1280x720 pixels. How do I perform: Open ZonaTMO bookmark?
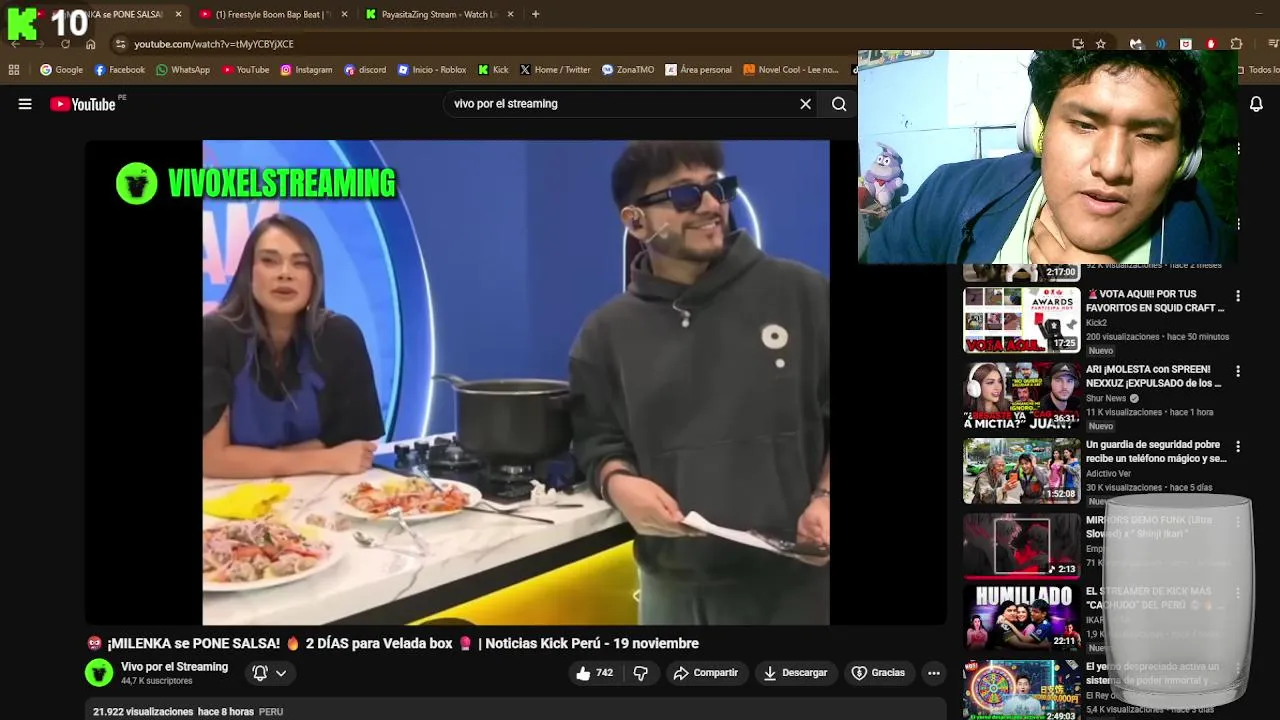coord(628,70)
